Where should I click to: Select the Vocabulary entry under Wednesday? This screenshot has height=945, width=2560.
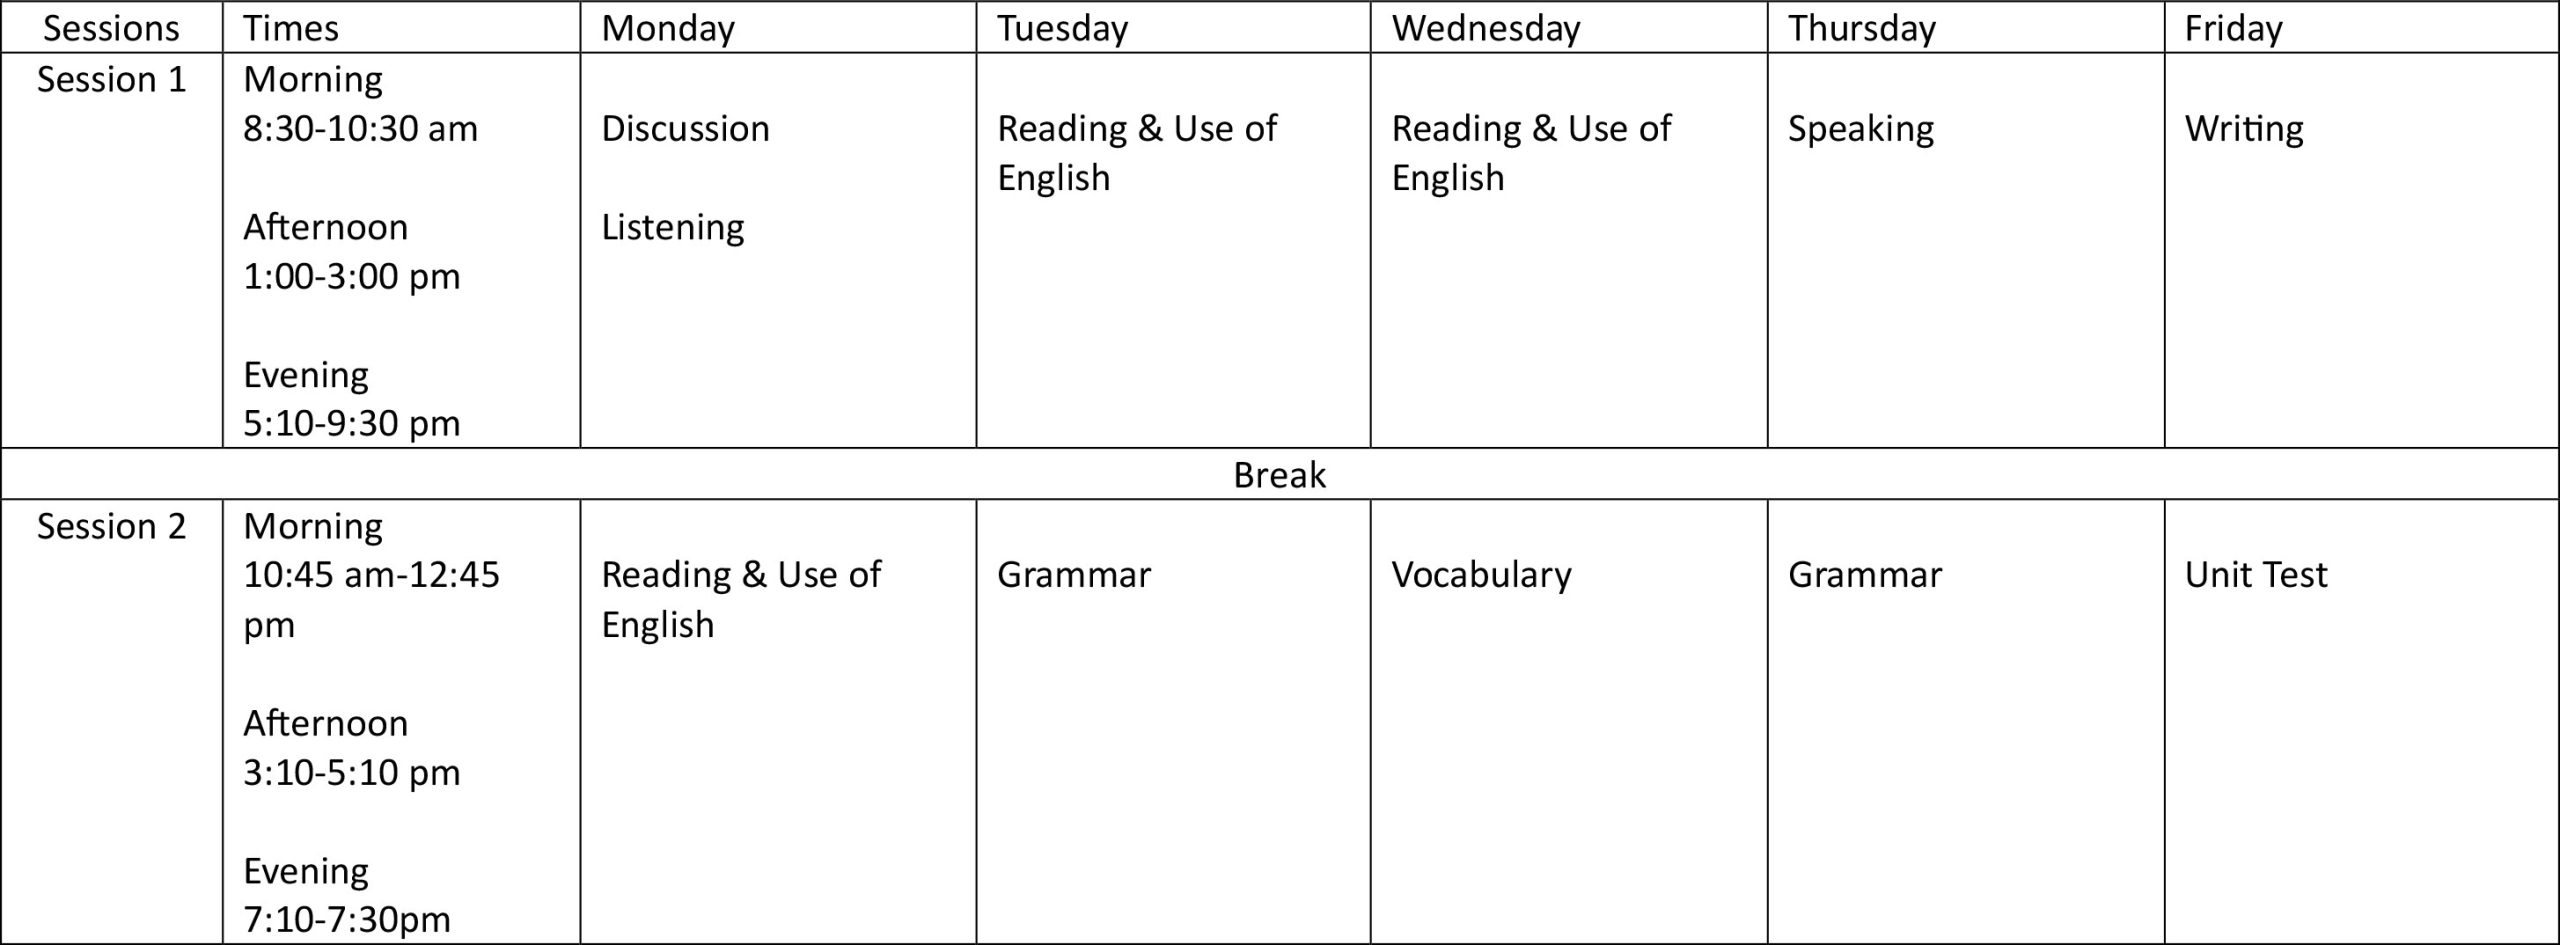click(1481, 576)
